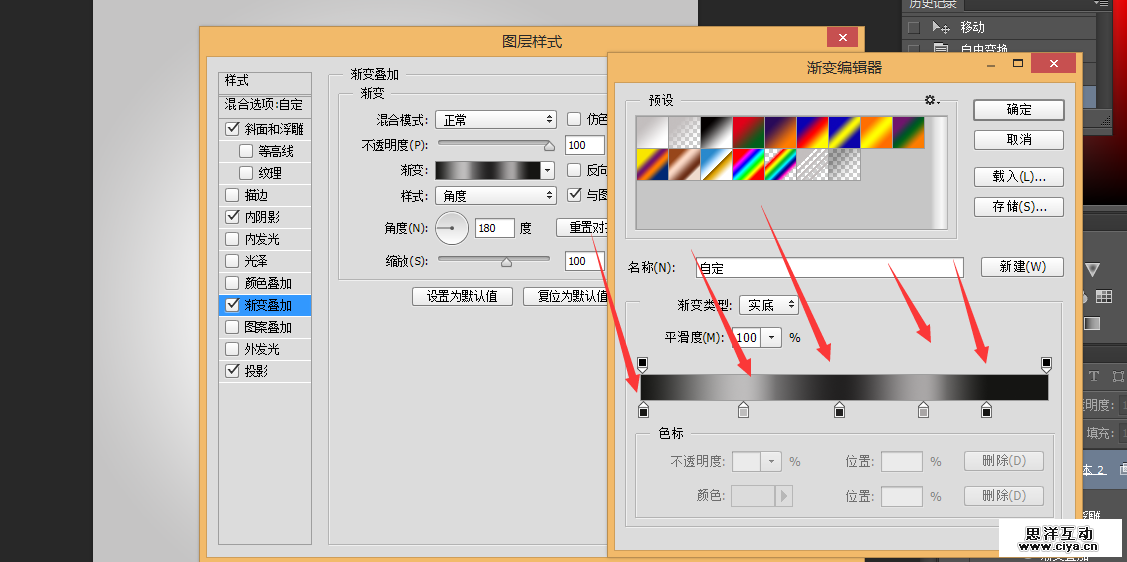Screen dimensions: 1127x562
Task: Click the angle dial in Layer Style
Action: pyautogui.click(x=452, y=228)
